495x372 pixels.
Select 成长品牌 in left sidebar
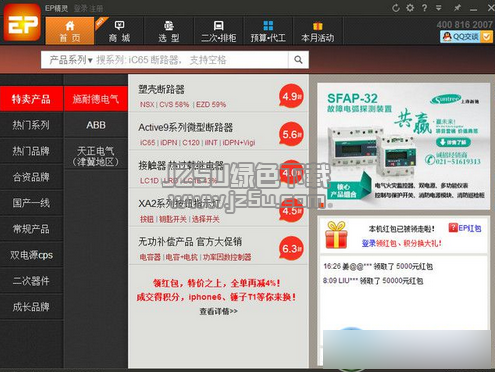[x=31, y=307]
